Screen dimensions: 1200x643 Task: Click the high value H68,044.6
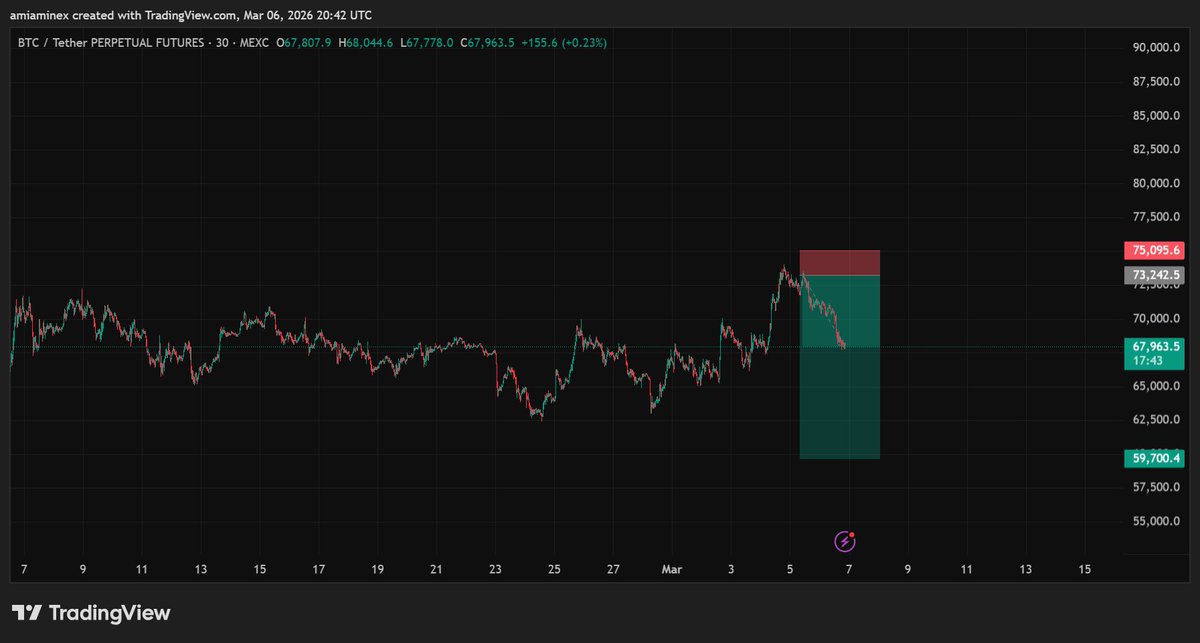click(x=367, y=43)
